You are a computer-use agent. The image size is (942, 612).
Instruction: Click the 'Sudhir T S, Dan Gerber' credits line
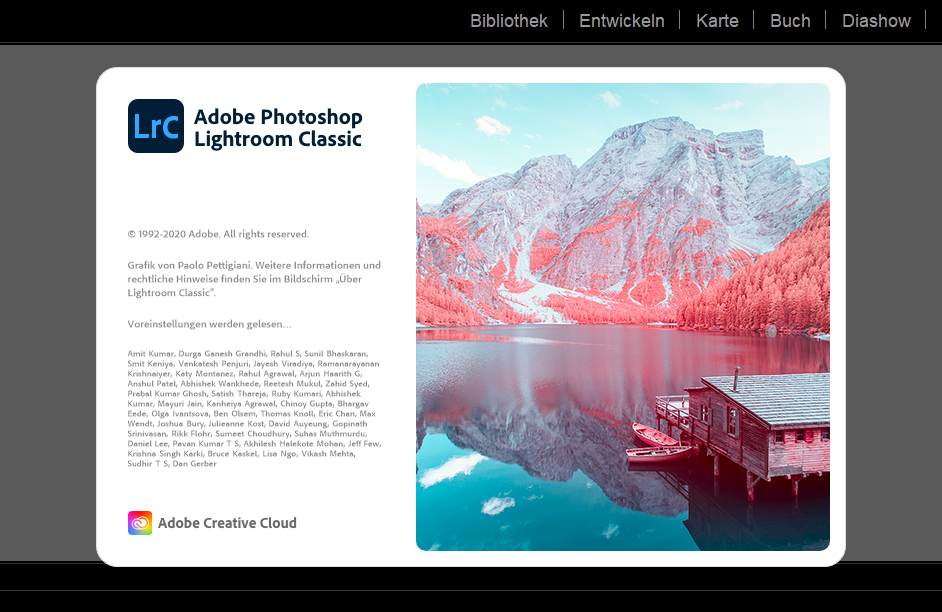(x=172, y=464)
